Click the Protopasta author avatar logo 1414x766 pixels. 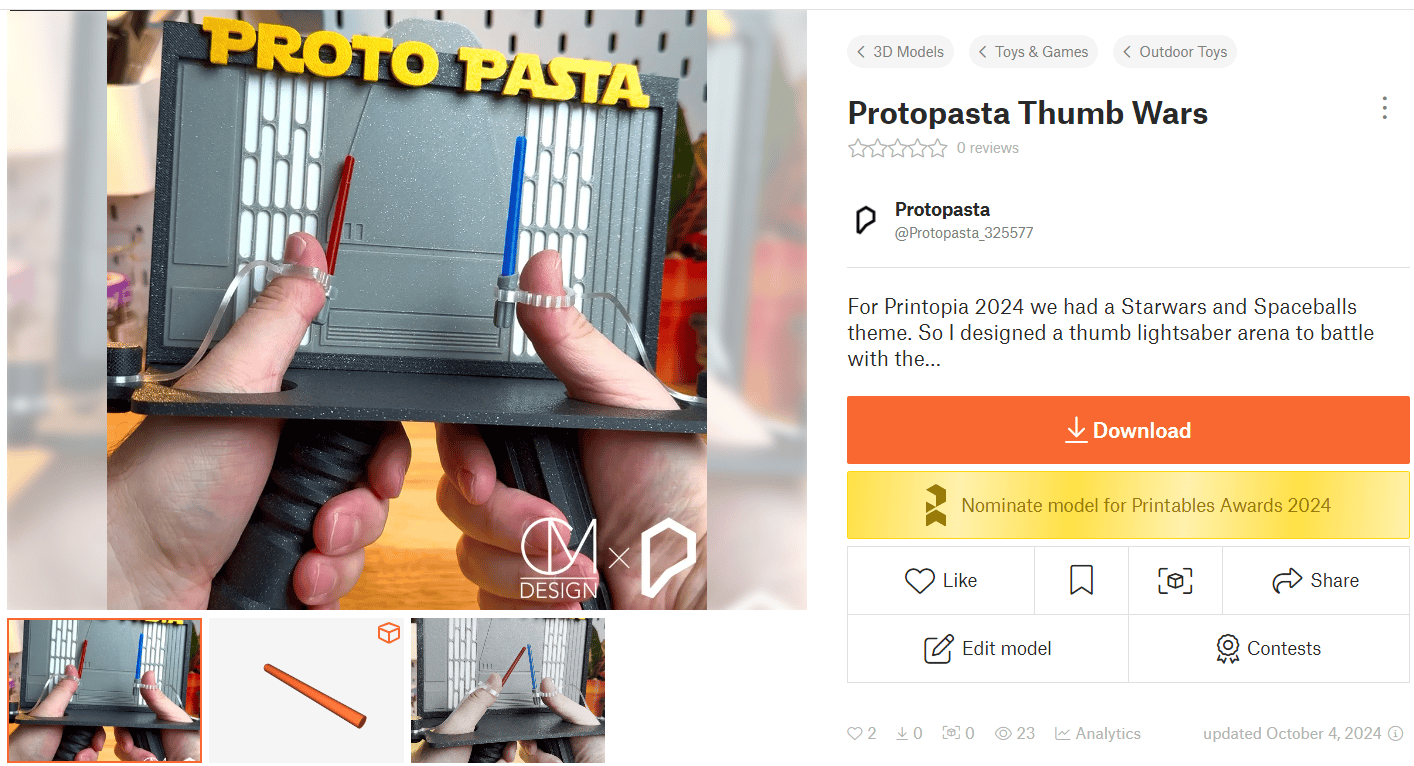click(865, 220)
